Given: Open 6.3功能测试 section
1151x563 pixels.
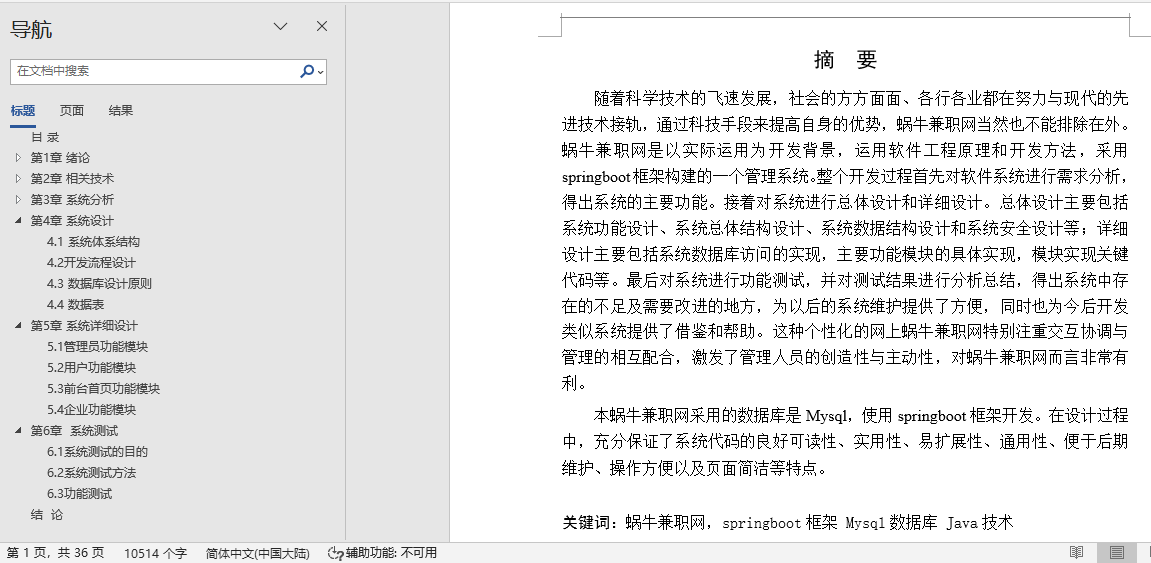Looking at the screenshot, I should pyautogui.click(x=80, y=493).
